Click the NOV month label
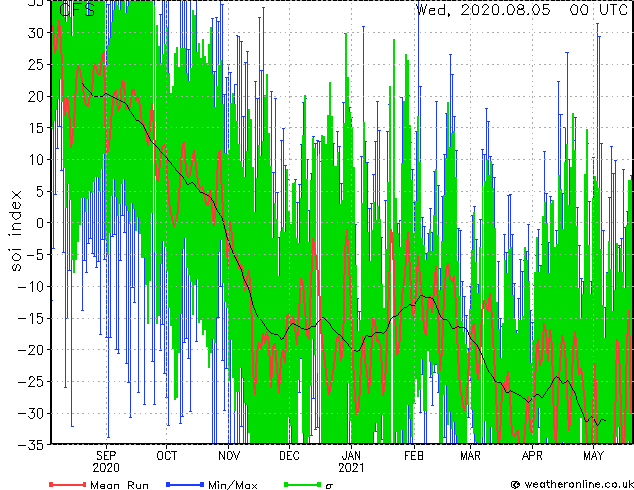This screenshot has width=634, height=490. click(x=229, y=456)
